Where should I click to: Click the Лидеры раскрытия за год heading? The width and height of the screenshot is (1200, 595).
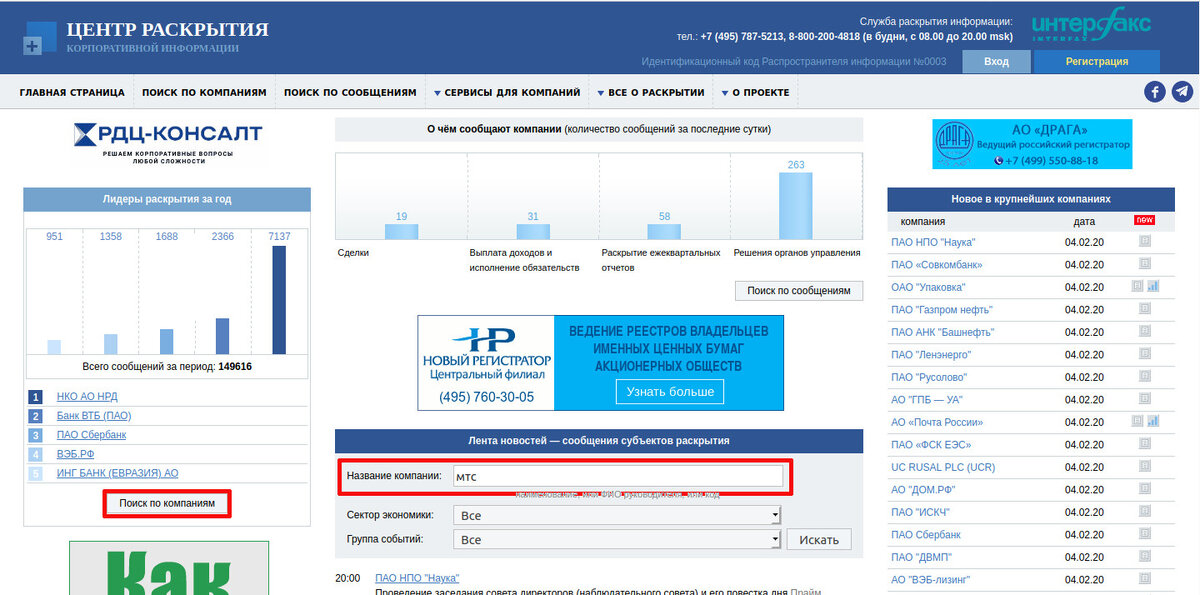(167, 199)
